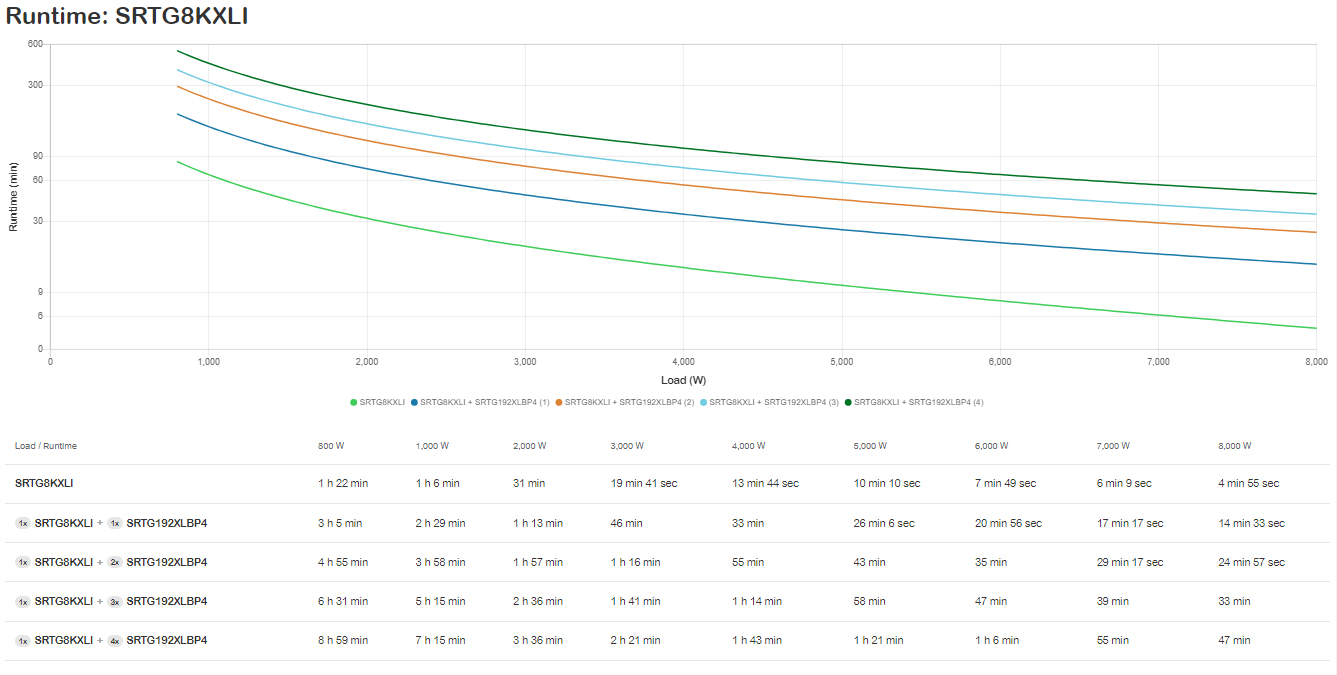The image size is (1337, 675).
Task: Click the green SRTG8KXLI legend dot
Action: pyautogui.click(x=354, y=402)
